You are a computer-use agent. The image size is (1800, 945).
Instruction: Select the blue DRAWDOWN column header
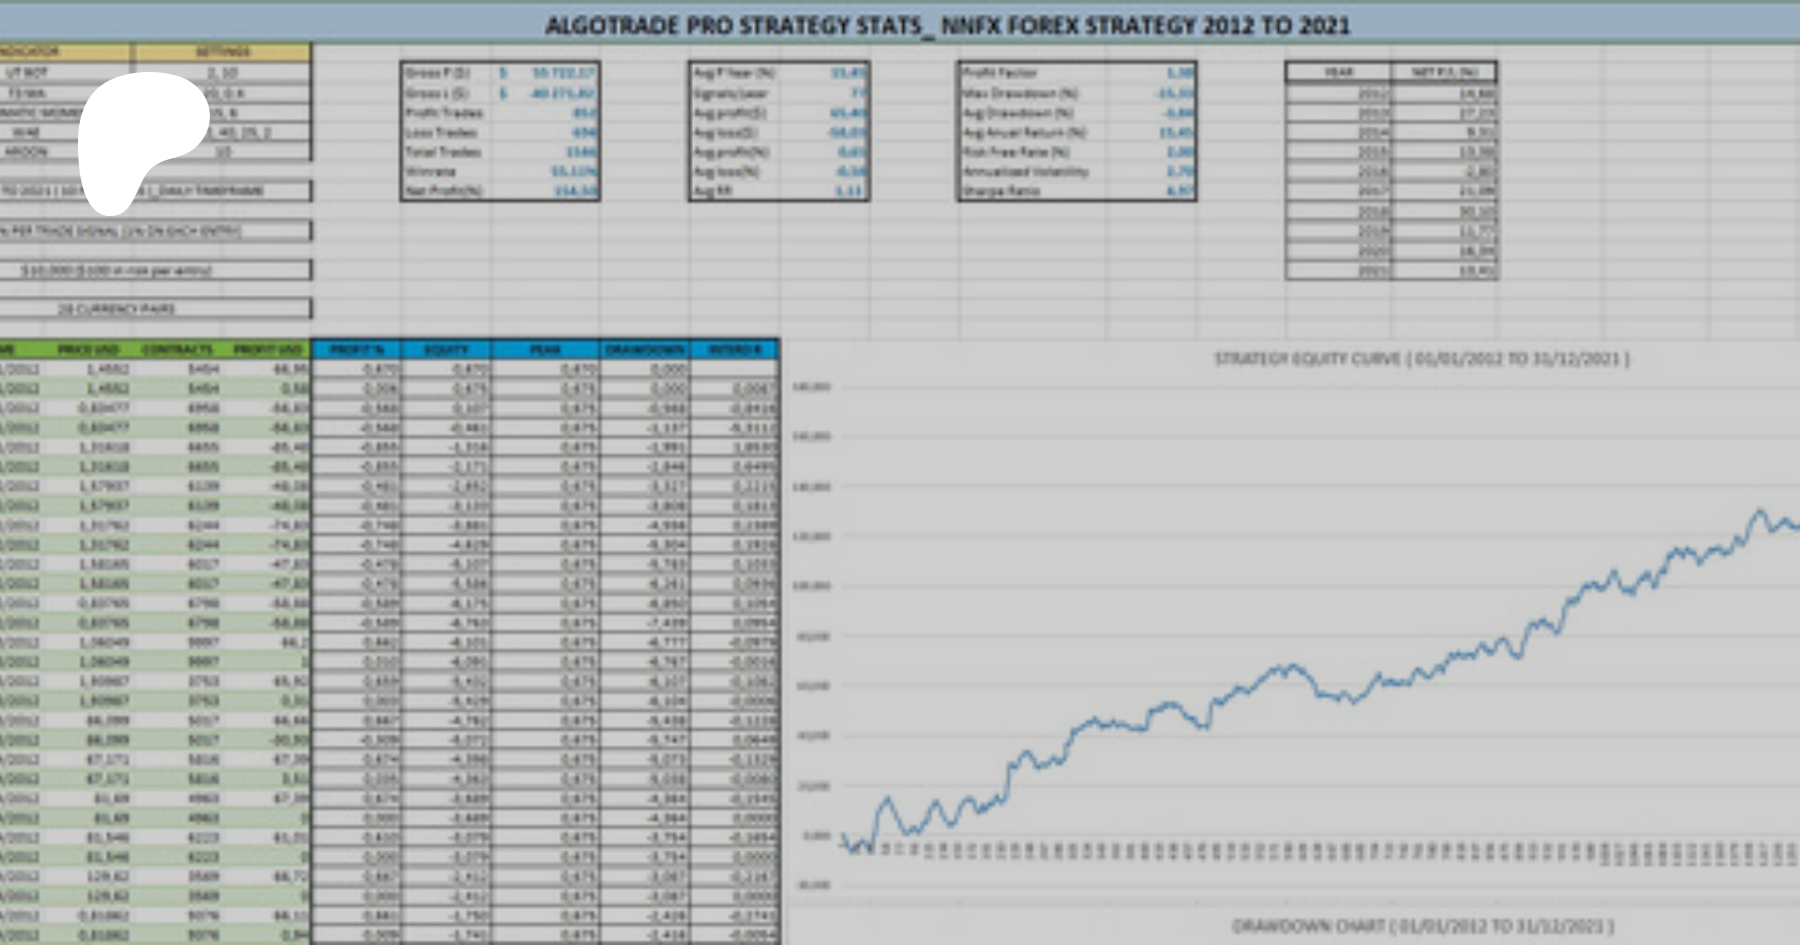(645, 349)
